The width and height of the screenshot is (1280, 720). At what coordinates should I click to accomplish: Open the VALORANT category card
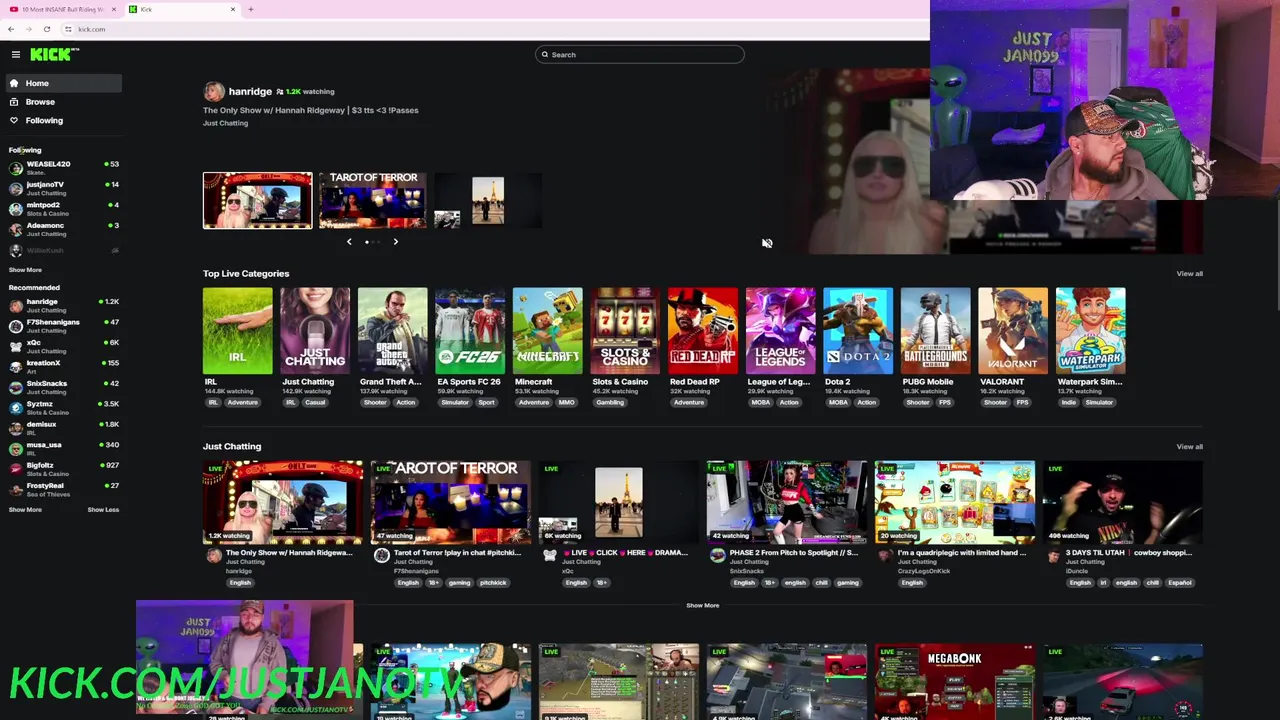pyautogui.click(x=1013, y=331)
